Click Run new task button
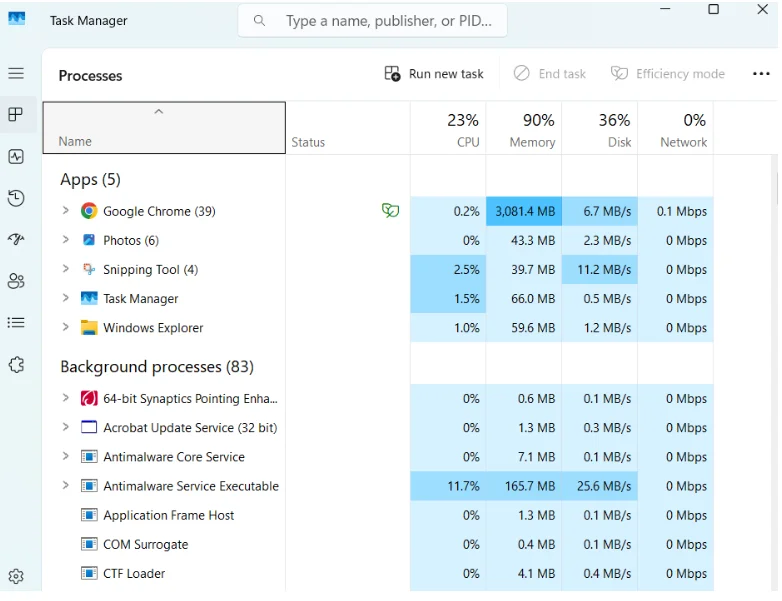The height and width of the screenshot is (601, 782). coord(434,74)
